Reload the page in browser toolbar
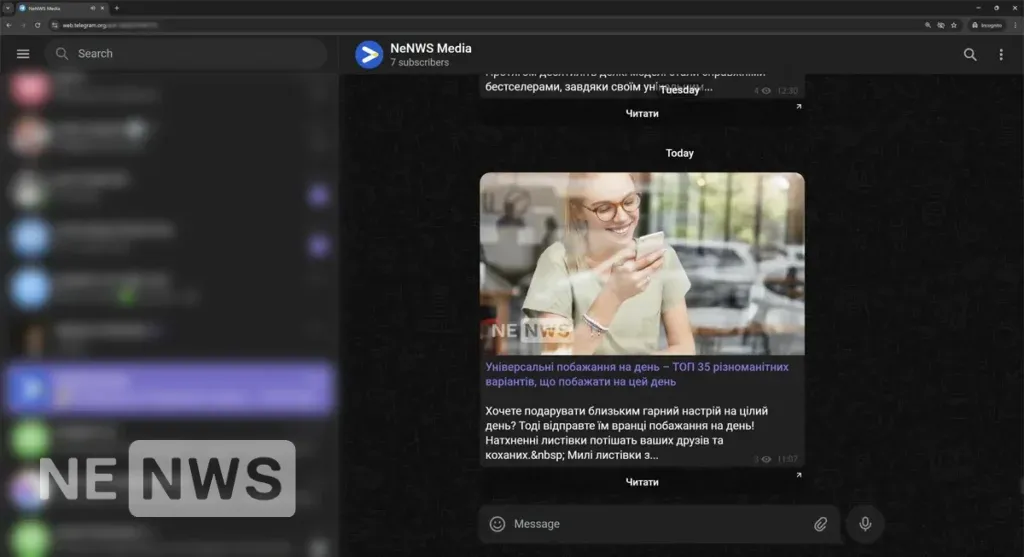Viewport: 1024px width, 557px height. click(37, 25)
